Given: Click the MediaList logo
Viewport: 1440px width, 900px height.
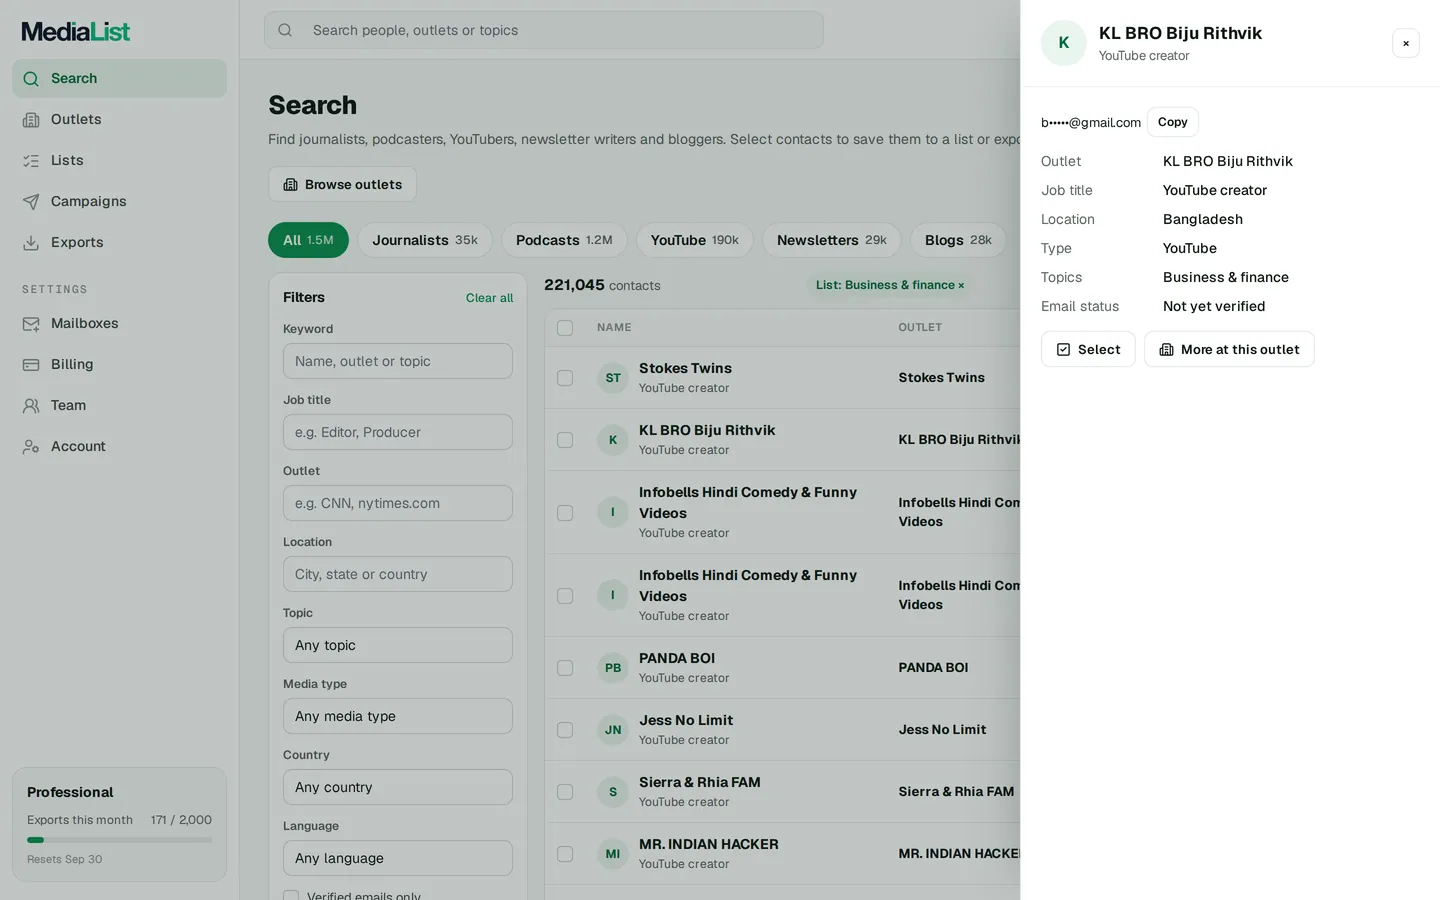Looking at the screenshot, I should pyautogui.click(x=76, y=32).
